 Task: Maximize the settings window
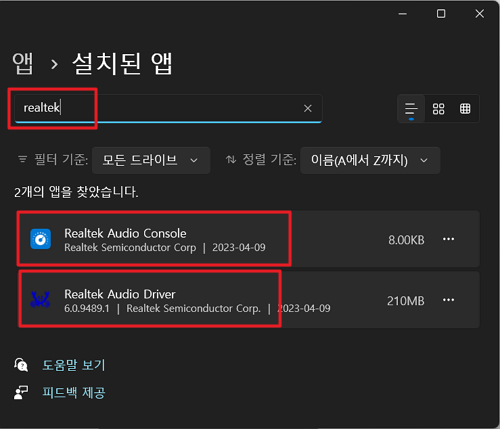click(441, 14)
